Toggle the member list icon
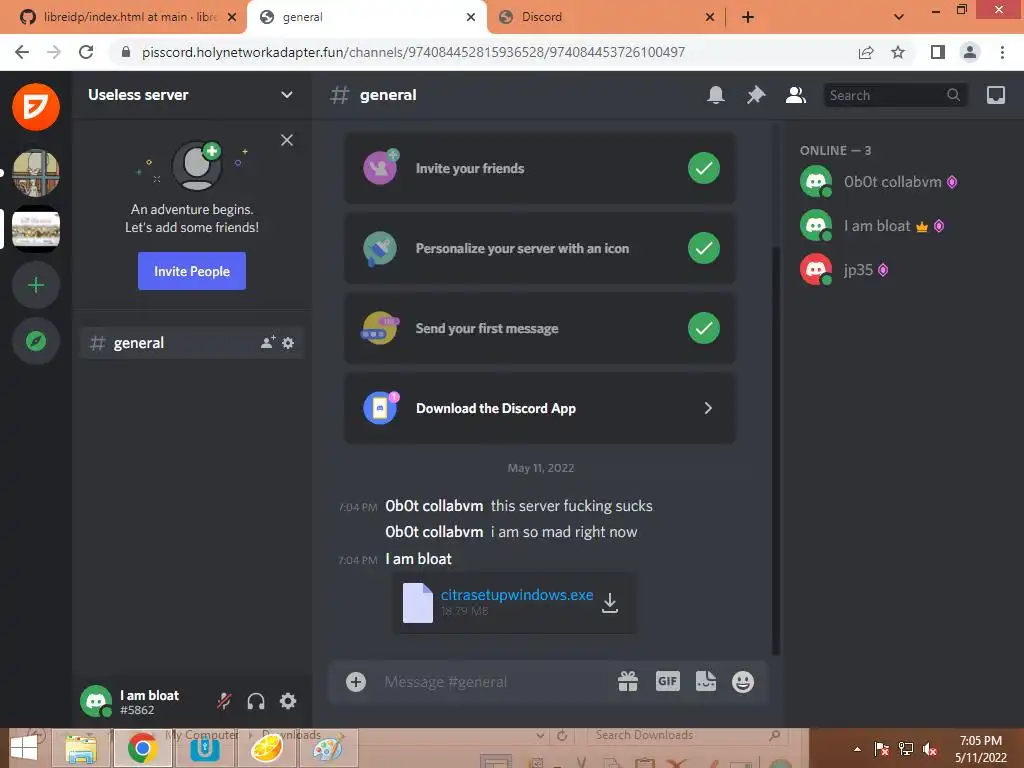Image resolution: width=1024 pixels, height=768 pixels. tap(795, 95)
